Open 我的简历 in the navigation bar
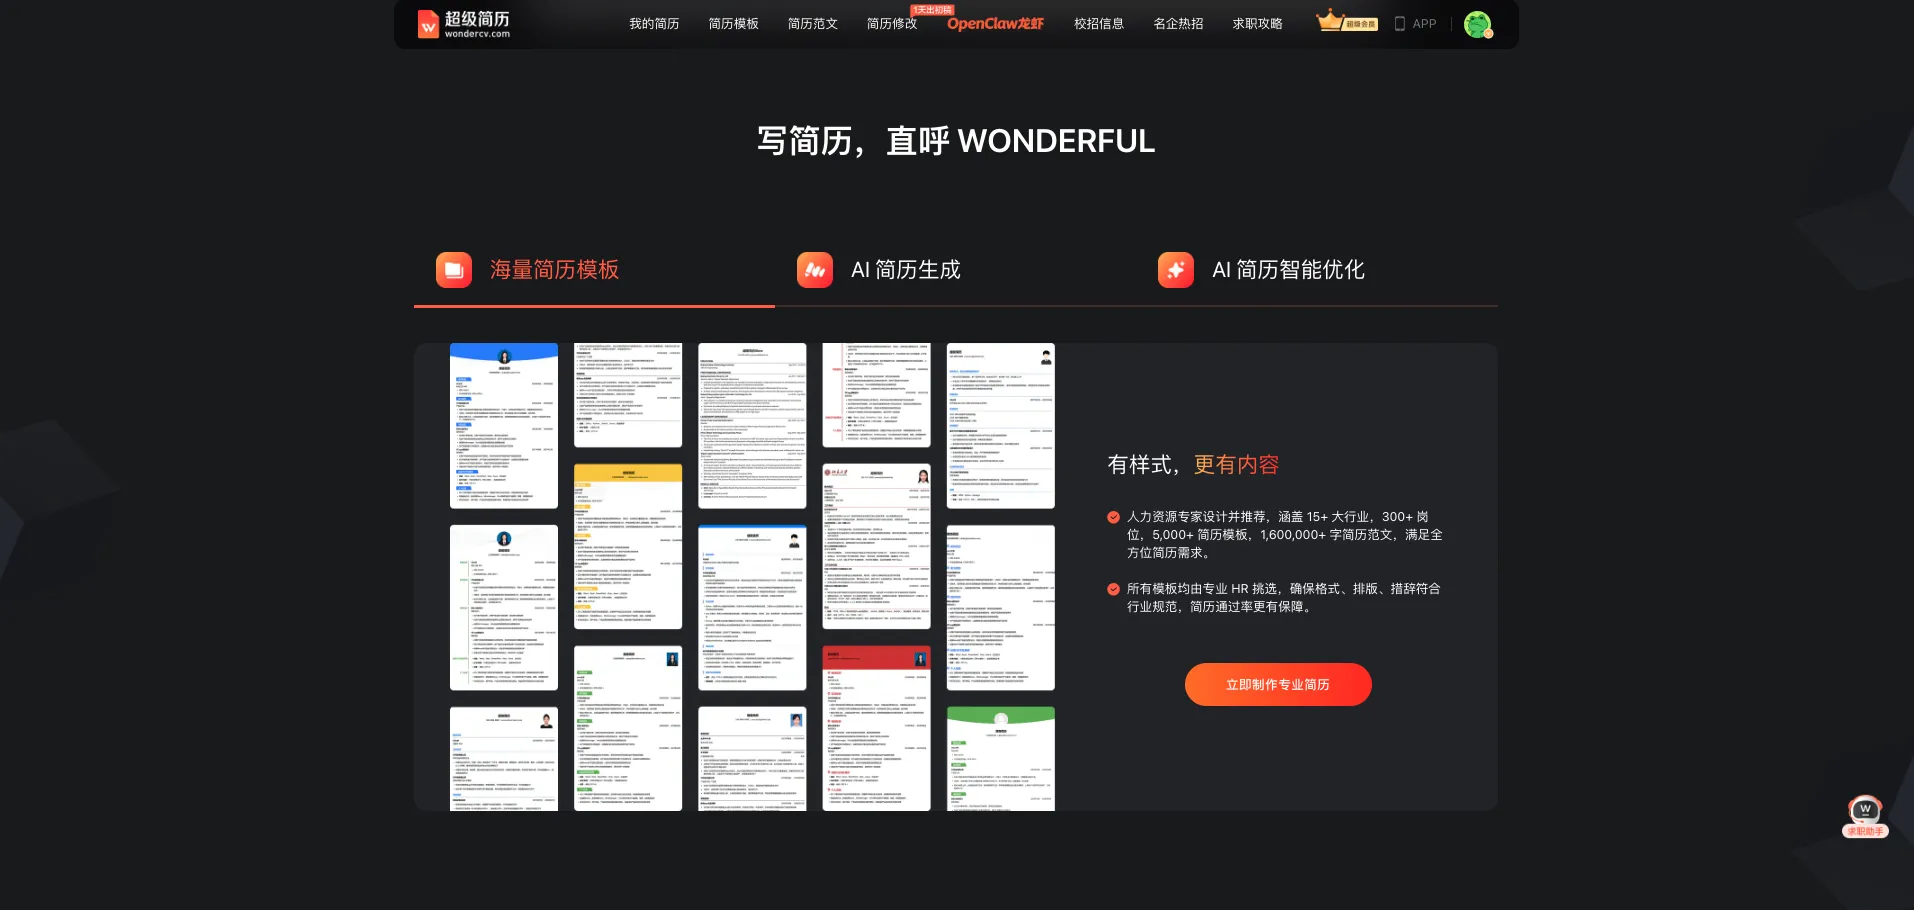1914x910 pixels. tap(654, 24)
